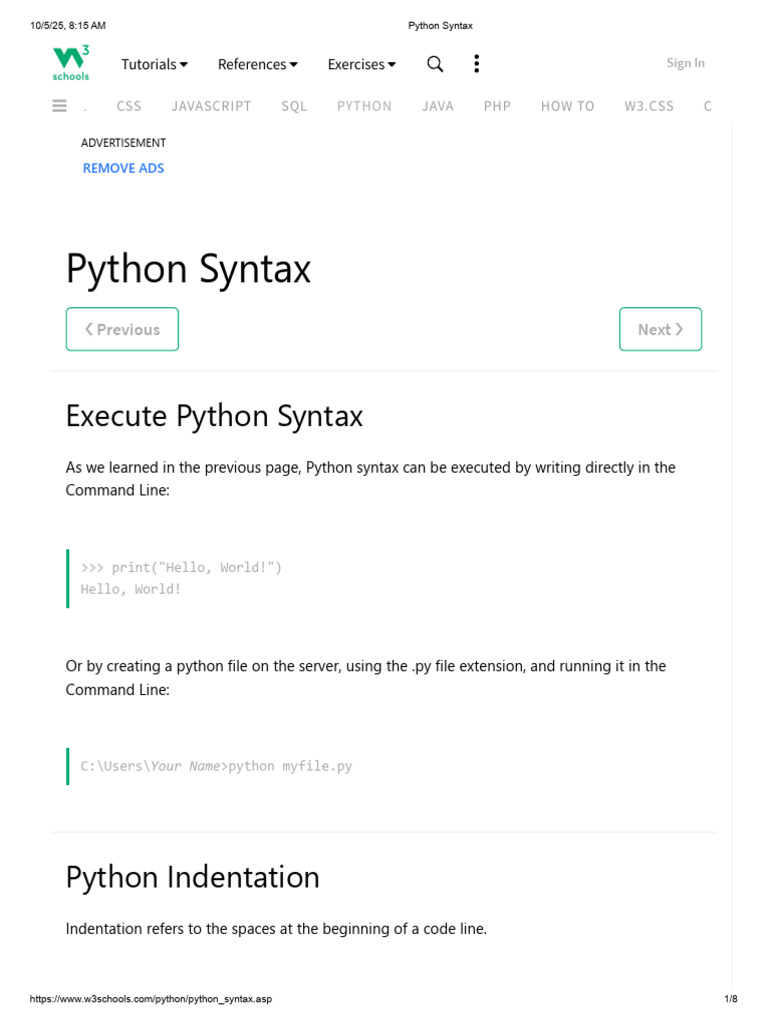Go to the Previous page button

coord(122,329)
